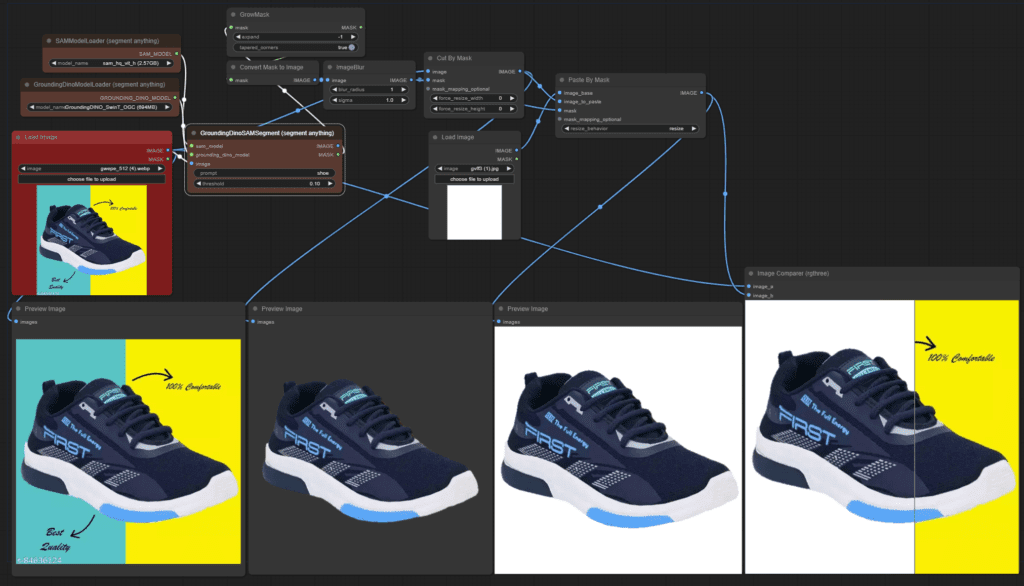Select the GroundingDinoSAMSegment title bar

tap(264, 133)
